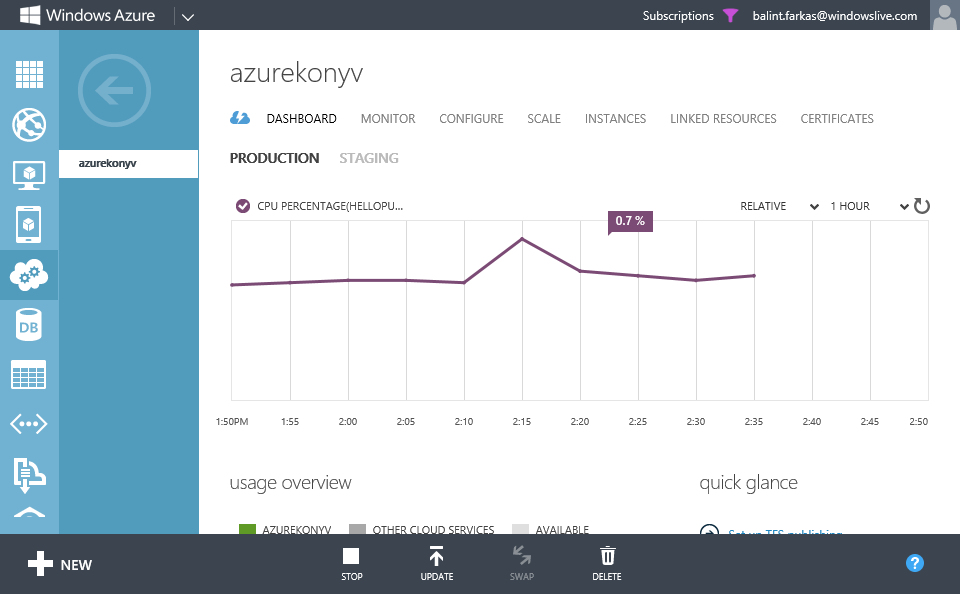The image size is (960, 594).
Task: Open the Subscriptions filter funnel icon
Action: click(730, 15)
